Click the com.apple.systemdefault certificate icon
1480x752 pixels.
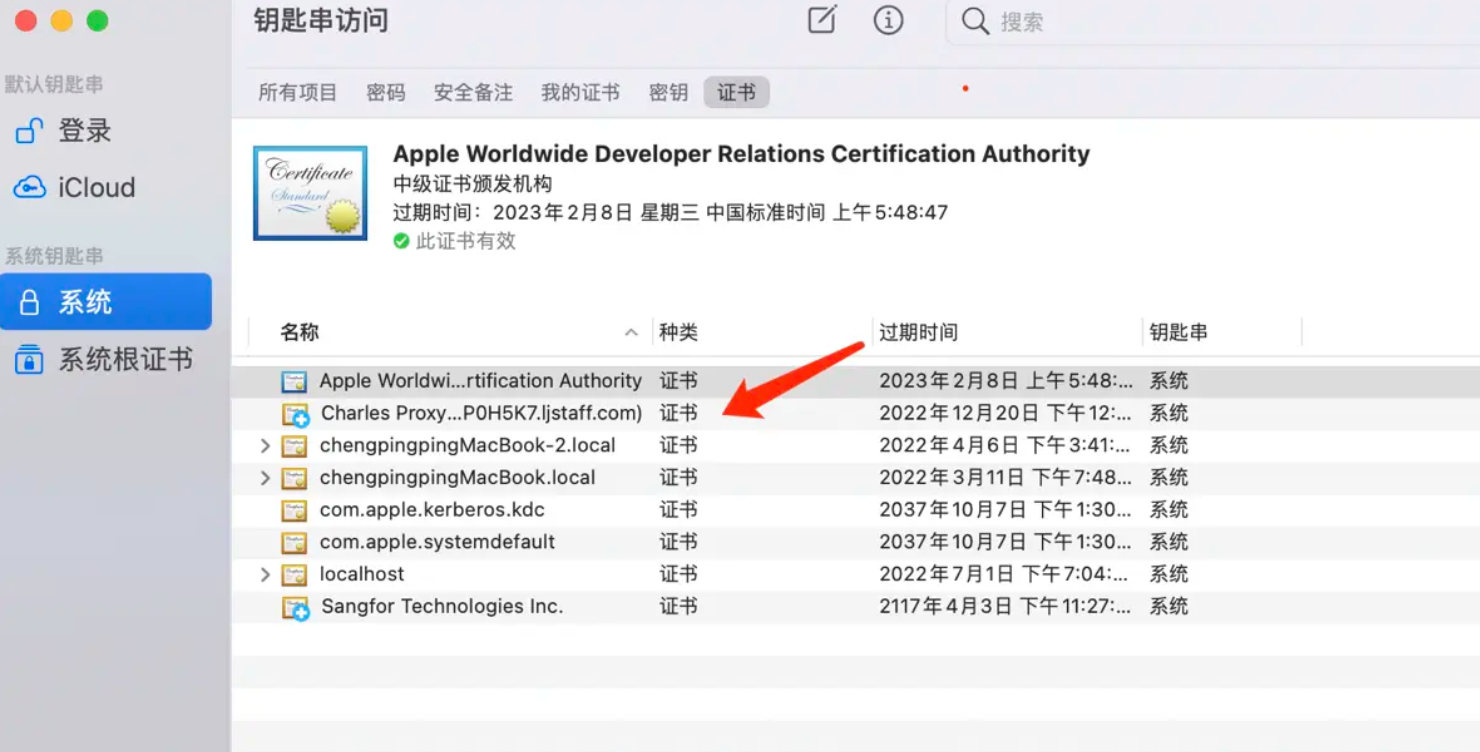(x=294, y=542)
